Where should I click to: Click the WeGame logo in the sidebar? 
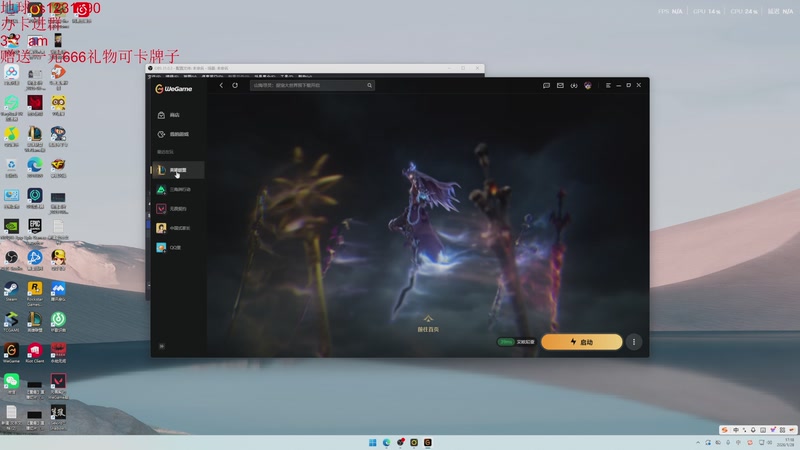(173, 89)
